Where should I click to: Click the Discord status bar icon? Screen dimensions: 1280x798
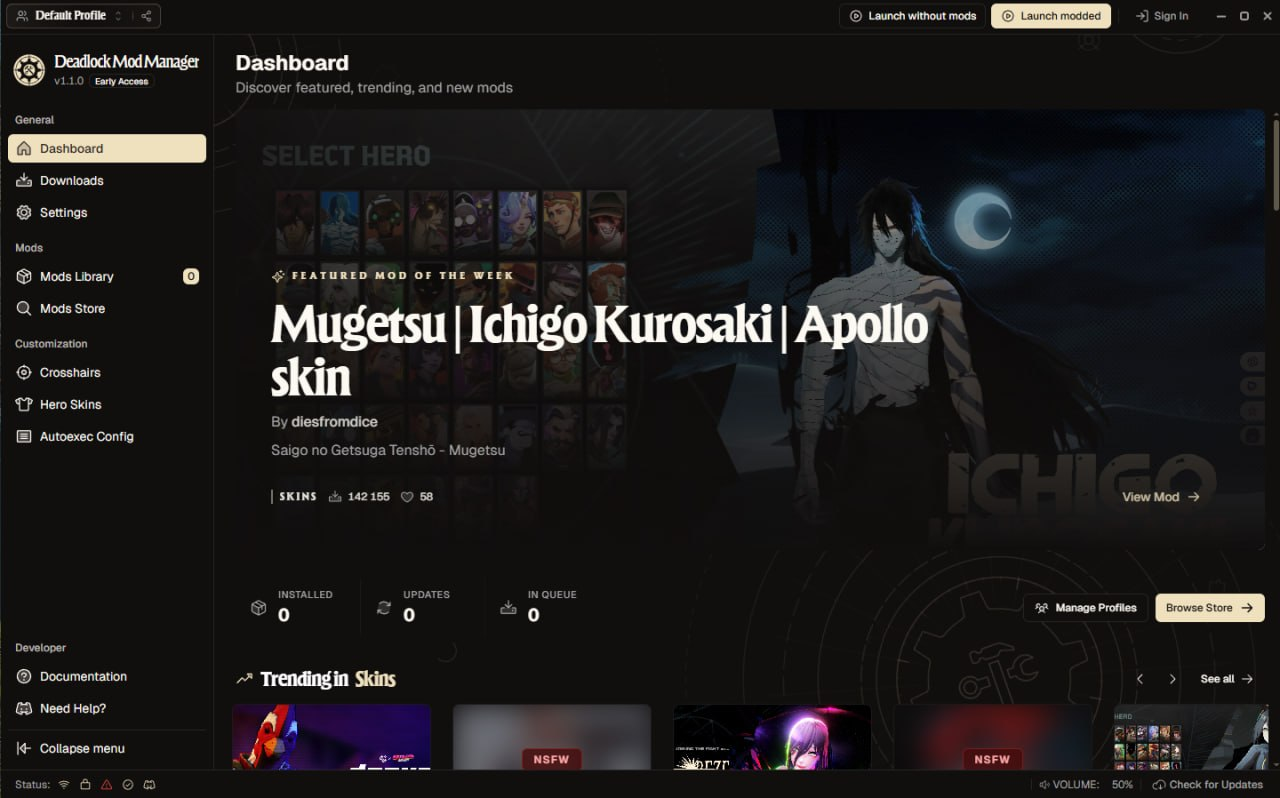point(149,785)
